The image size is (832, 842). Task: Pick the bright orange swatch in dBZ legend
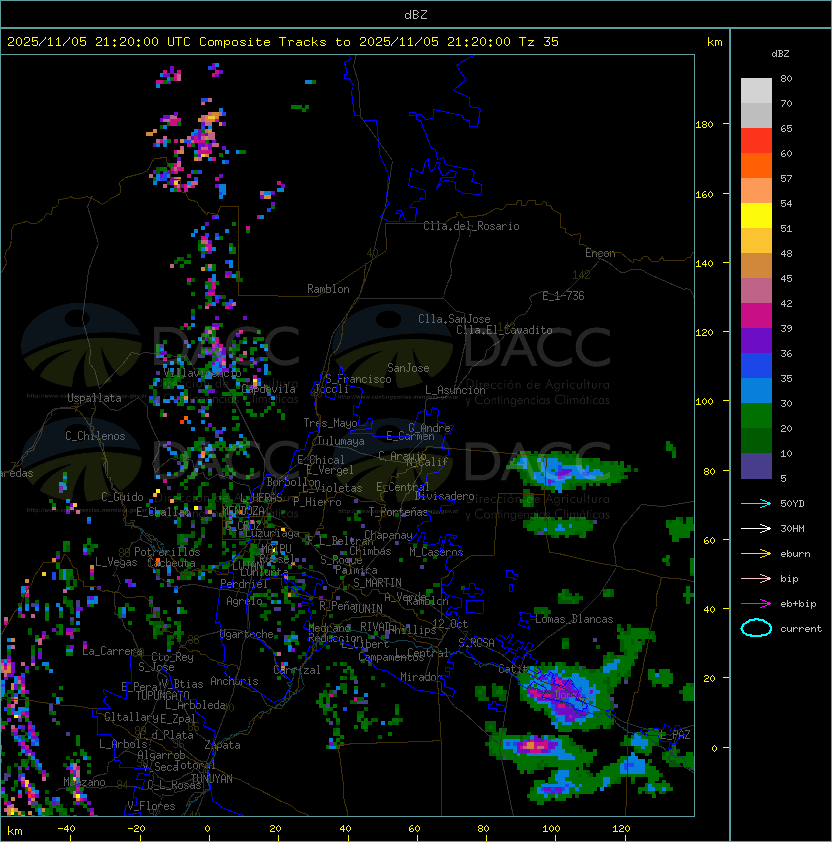click(x=756, y=165)
